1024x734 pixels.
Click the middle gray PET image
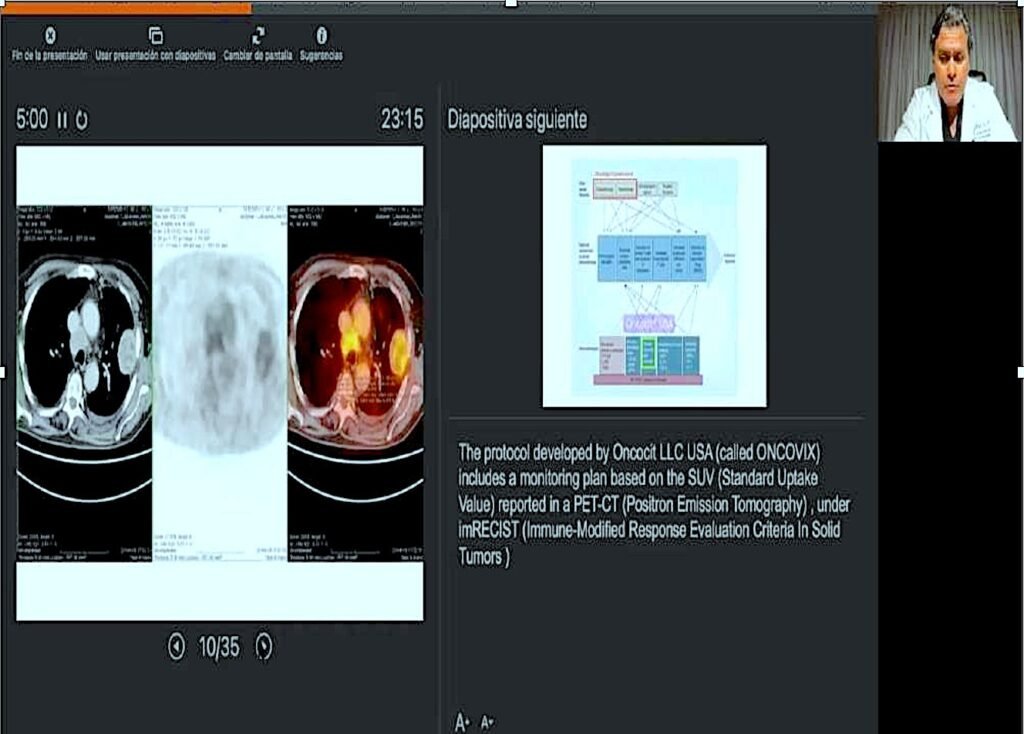point(219,350)
